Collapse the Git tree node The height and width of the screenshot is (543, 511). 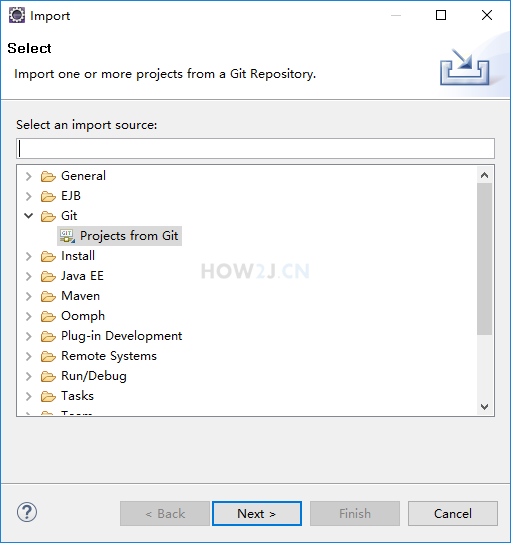[29, 216]
